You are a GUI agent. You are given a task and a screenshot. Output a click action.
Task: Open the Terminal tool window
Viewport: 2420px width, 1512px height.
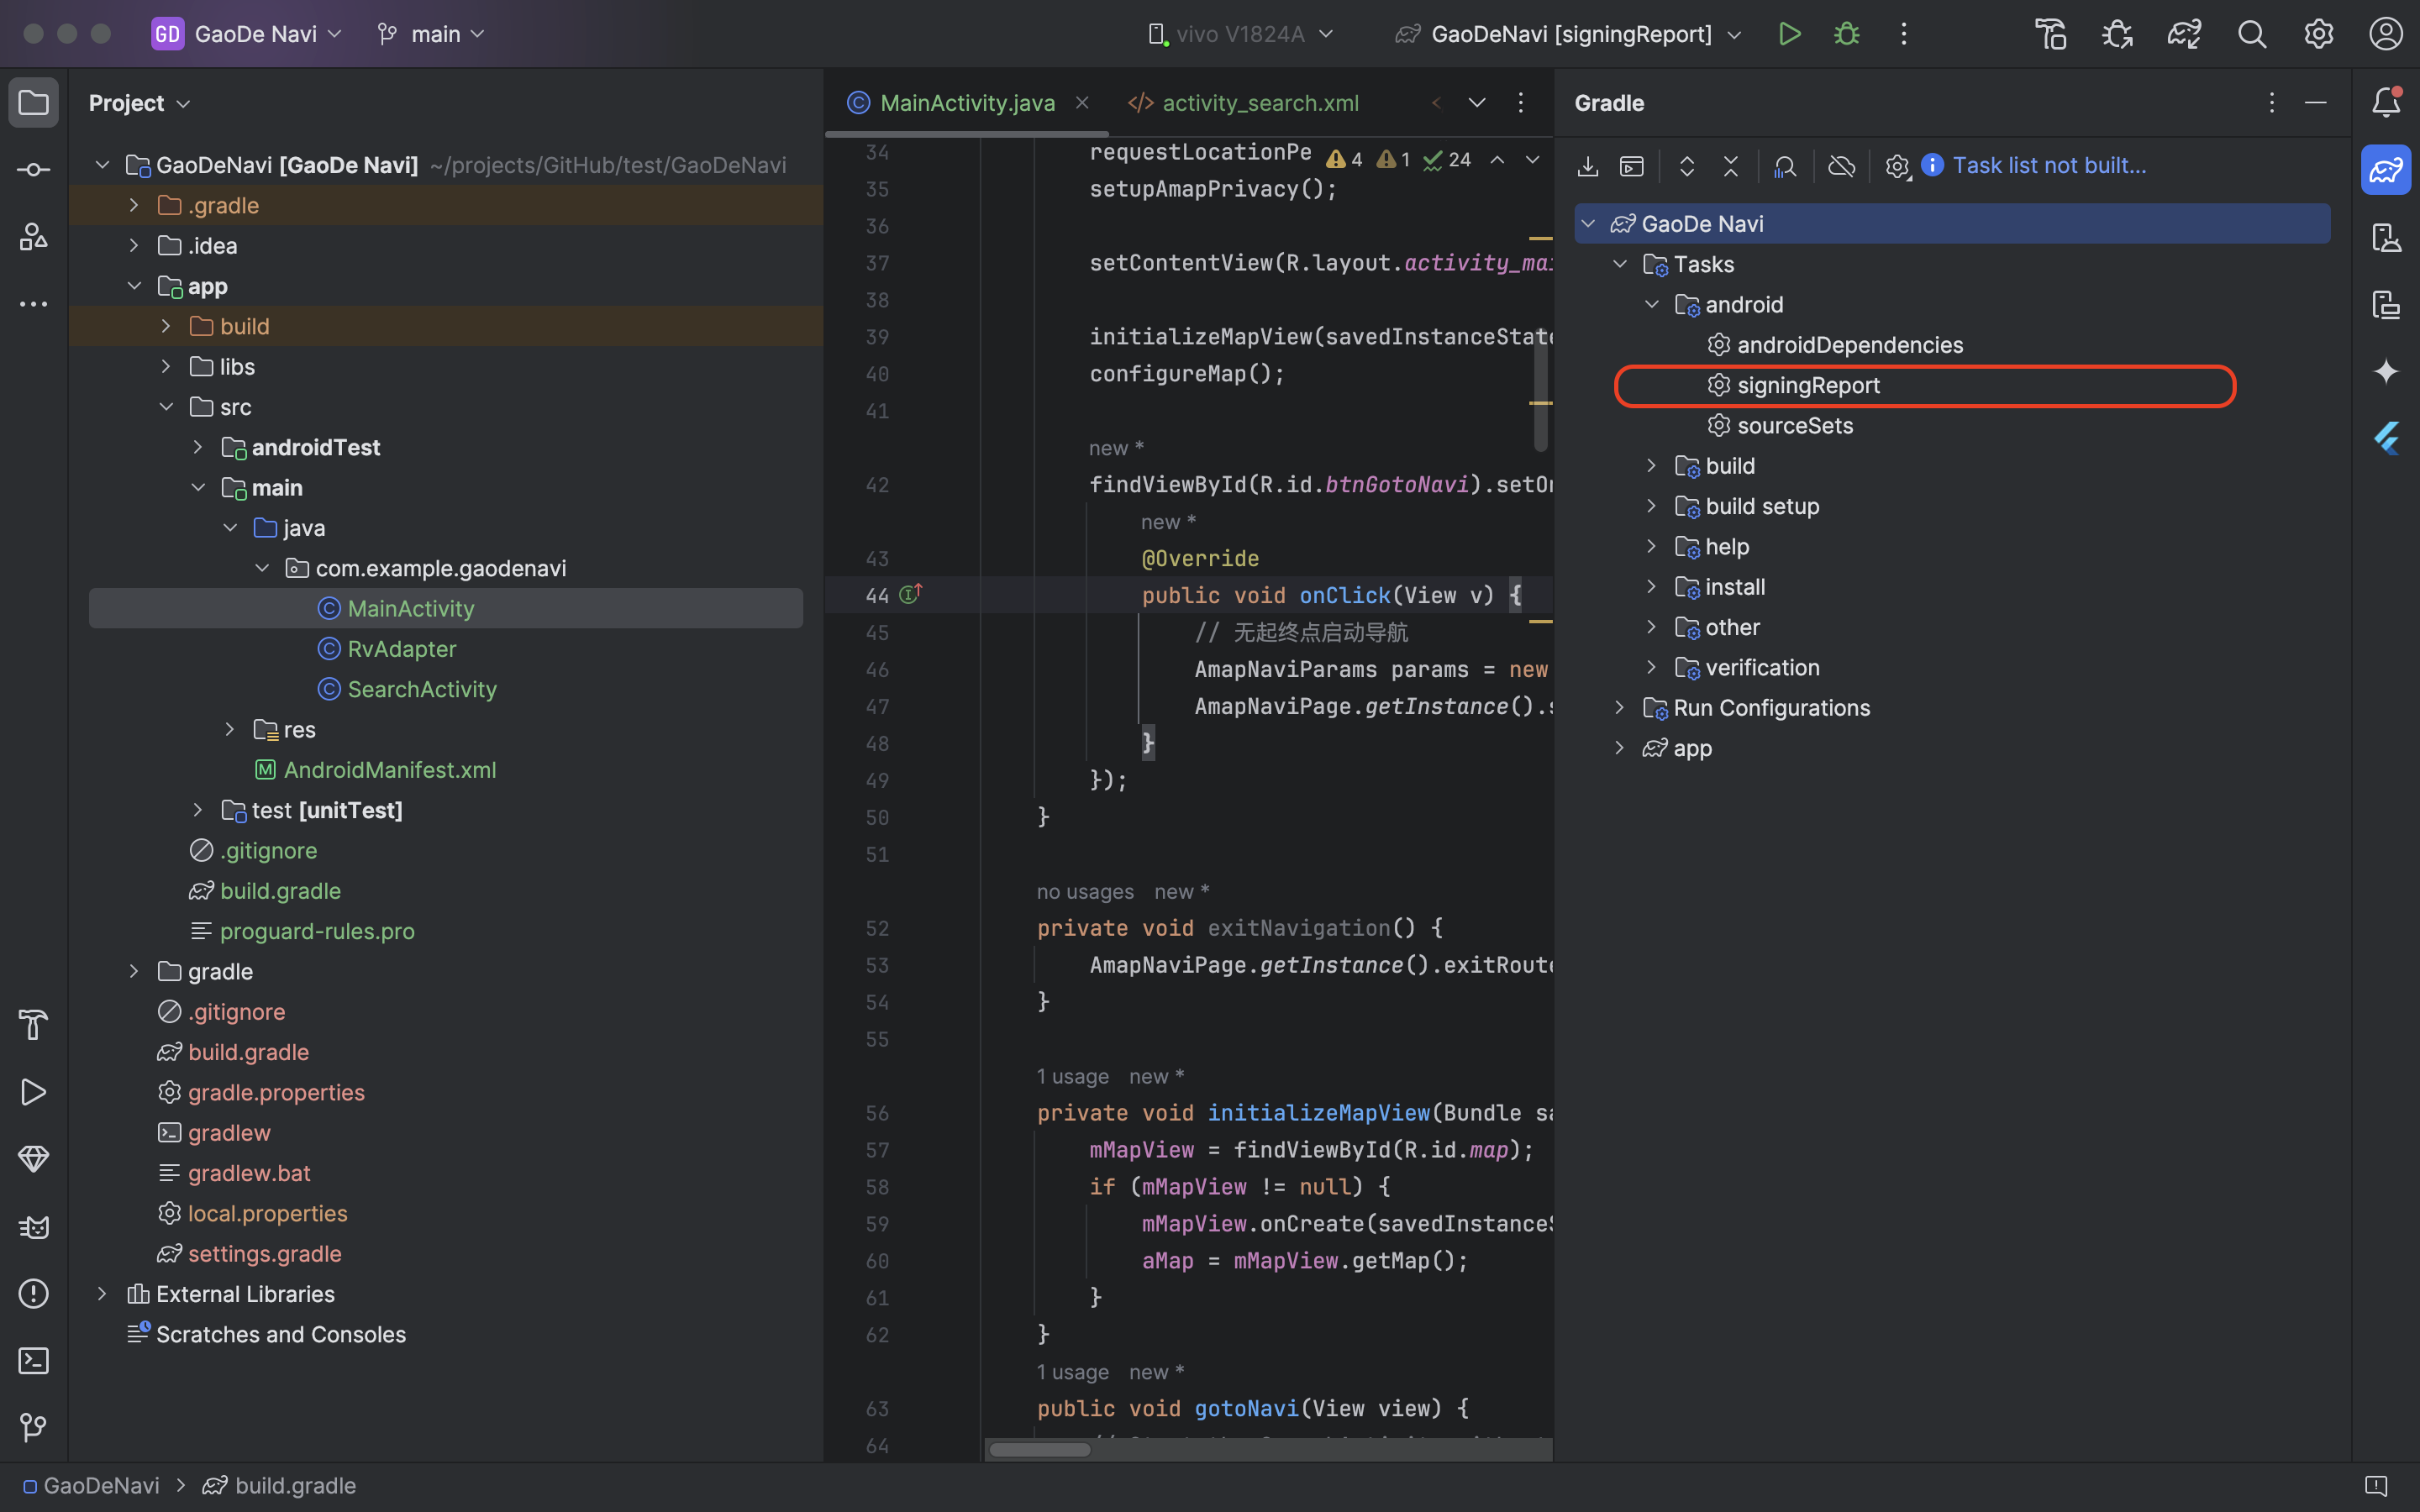point(33,1361)
